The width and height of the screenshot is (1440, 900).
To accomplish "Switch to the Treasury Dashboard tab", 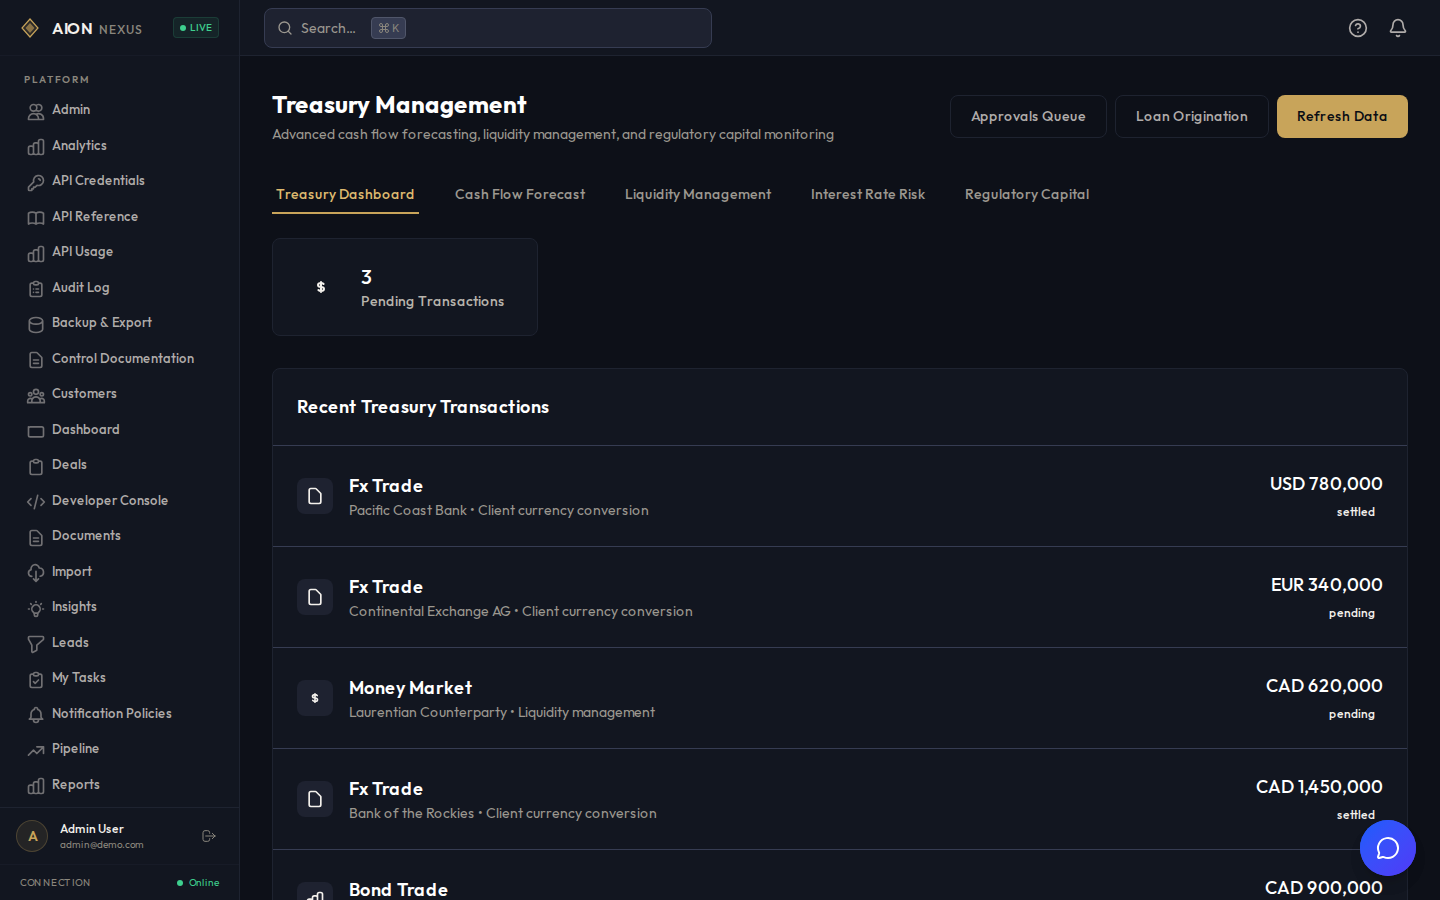I will (x=345, y=194).
